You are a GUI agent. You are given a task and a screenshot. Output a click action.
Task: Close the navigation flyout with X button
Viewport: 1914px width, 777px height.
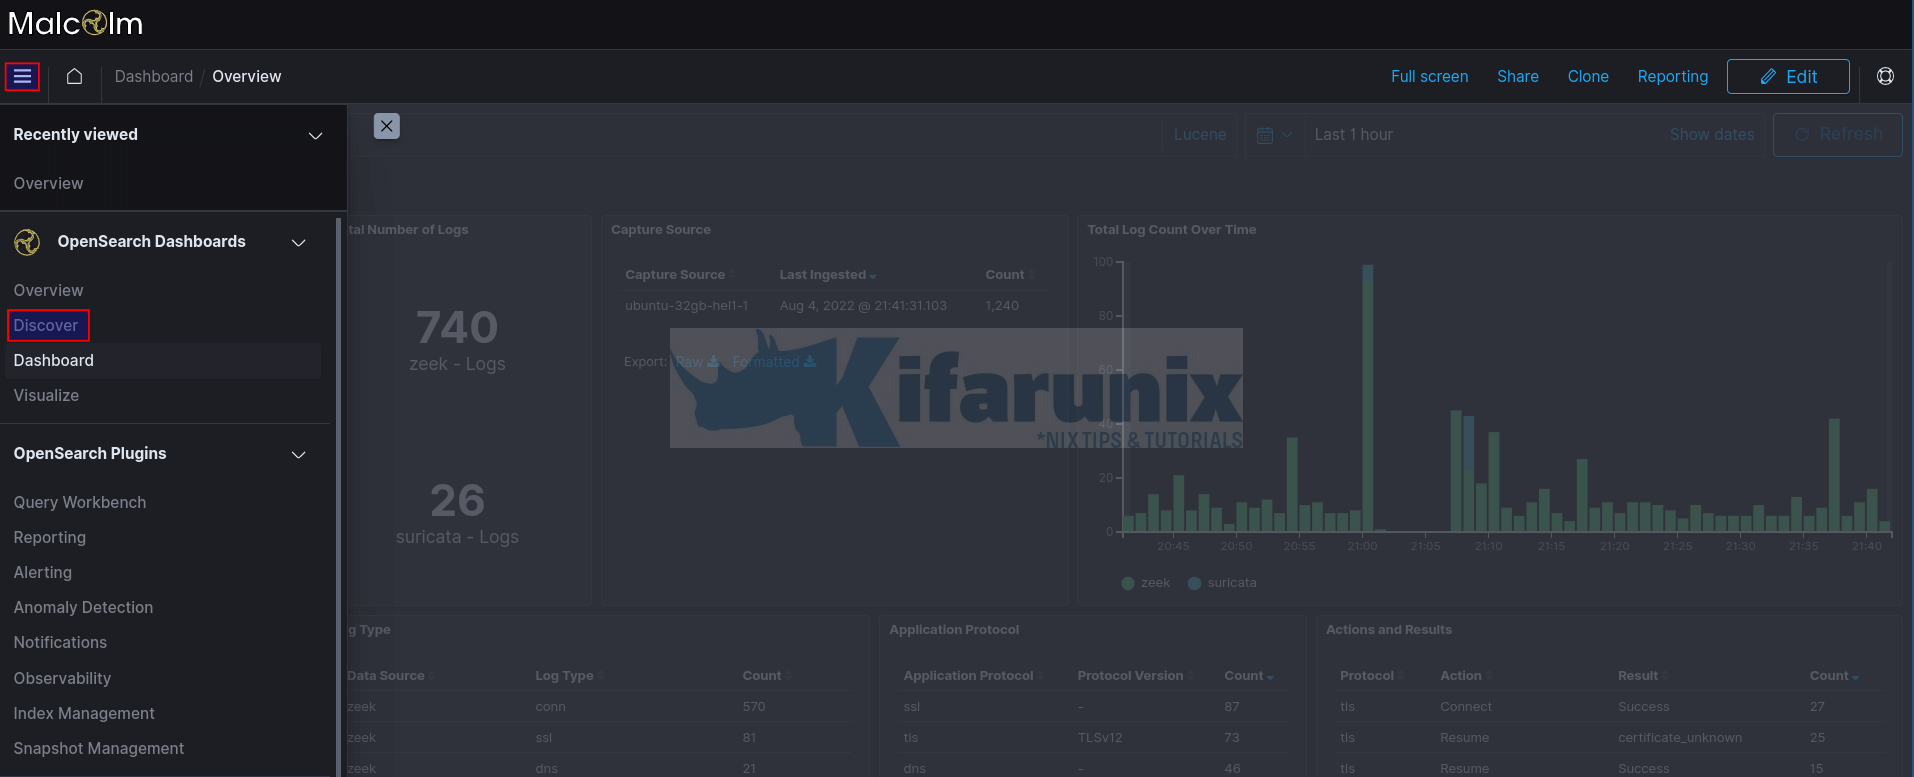(387, 126)
